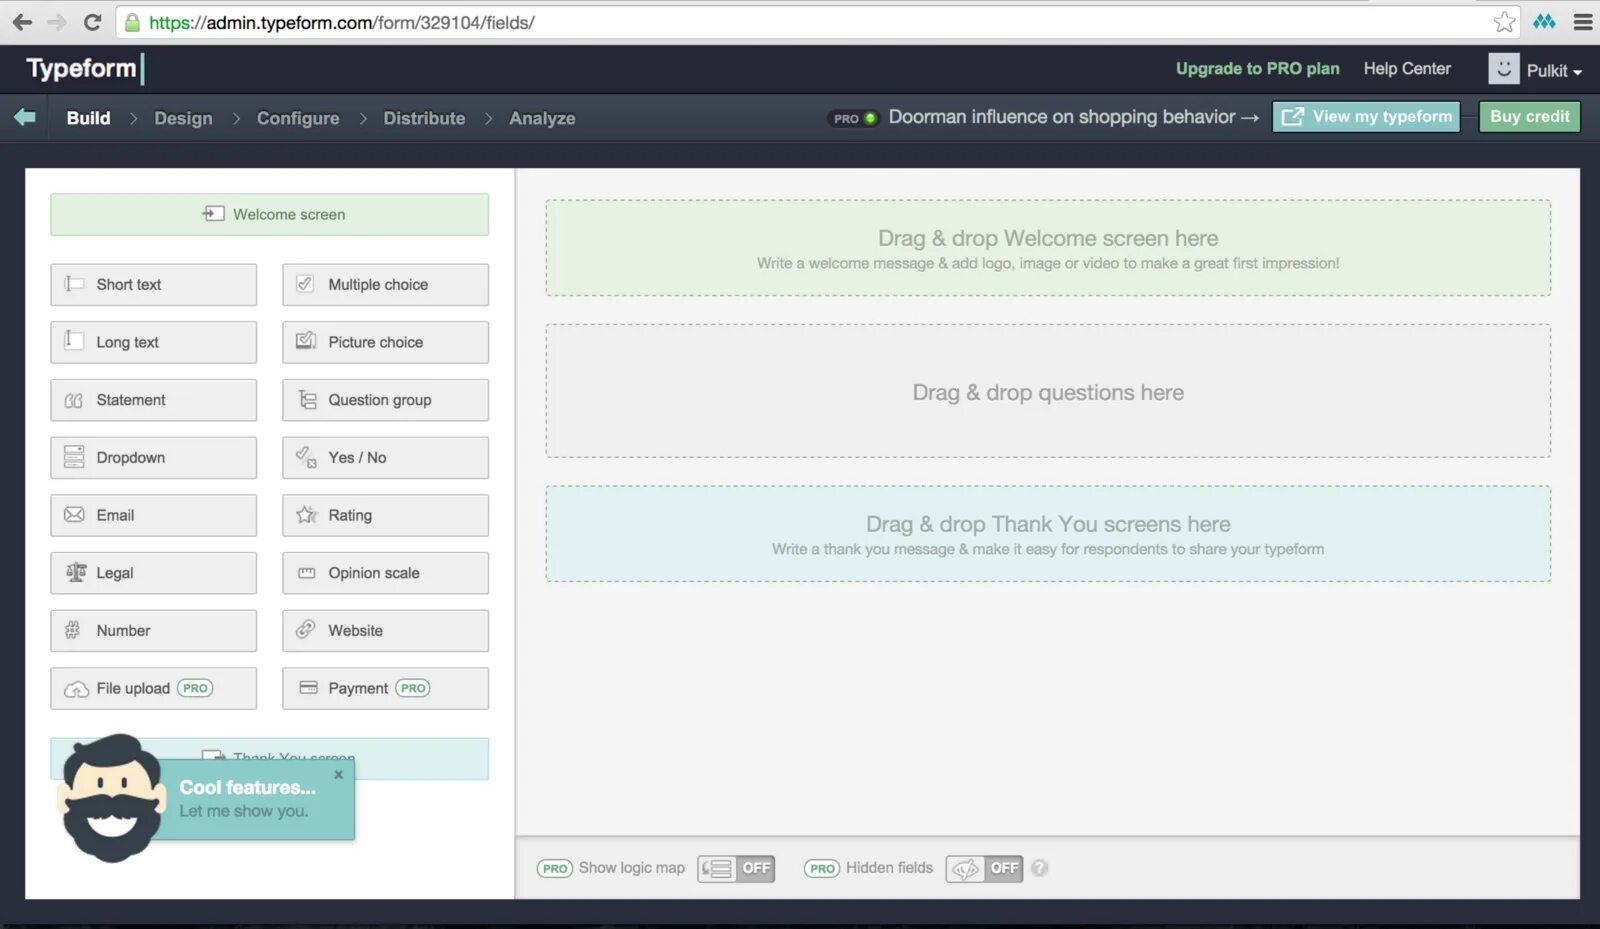Screen dimensions: 1600x929
Task: Add a Yes / No question
Action: pos(385,458)
